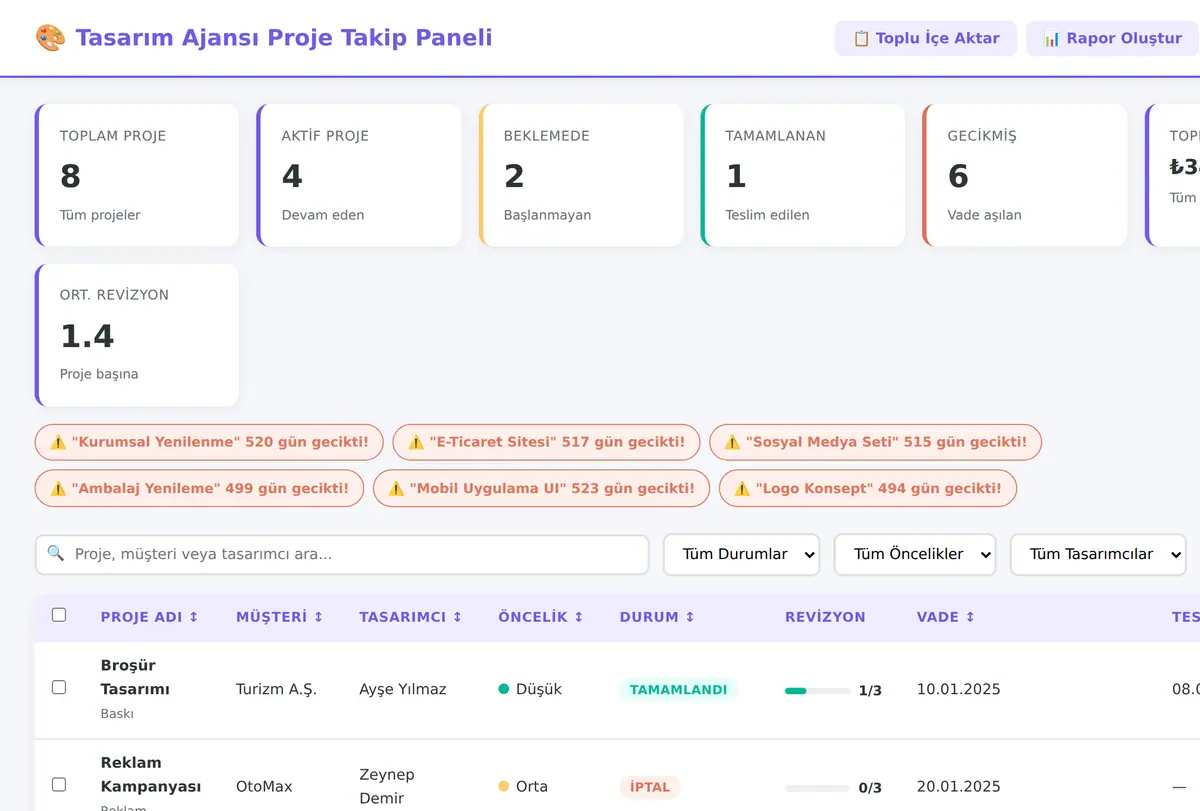Click warning icon on Kurumsal Yenilenme alert
Image resolution: width=1200 pixels, height=811 pixels.
[58, 442]
